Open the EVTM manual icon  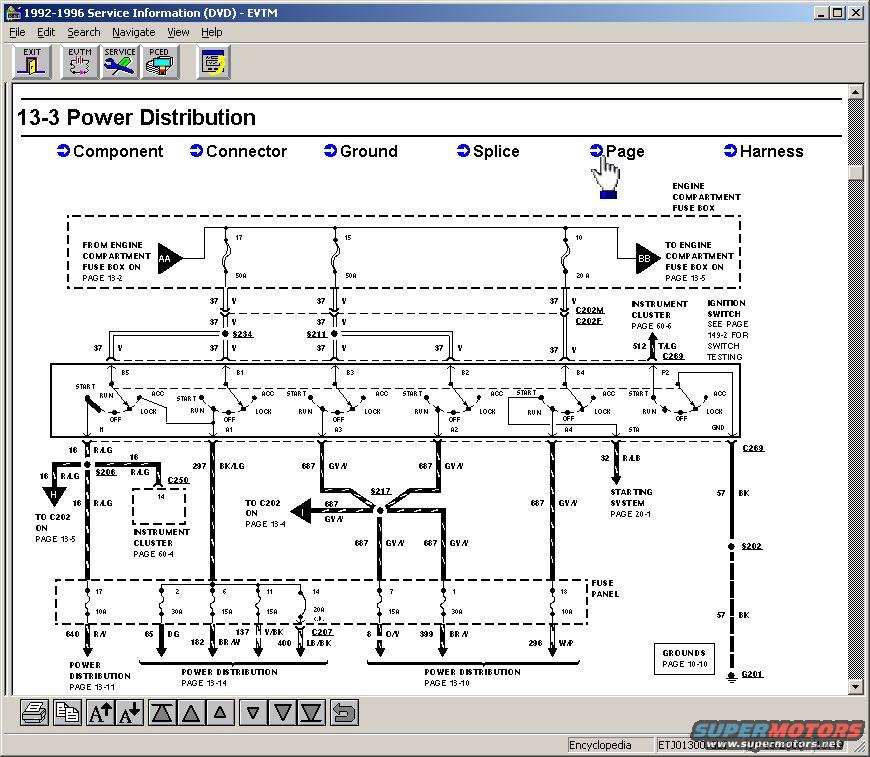[79, 62]
